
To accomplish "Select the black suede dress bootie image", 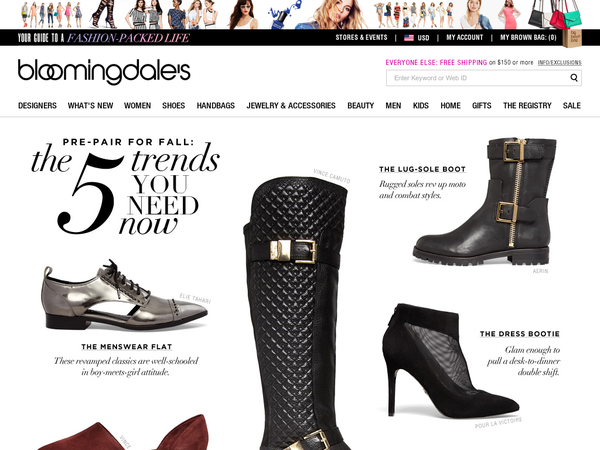I will [451, 361].
